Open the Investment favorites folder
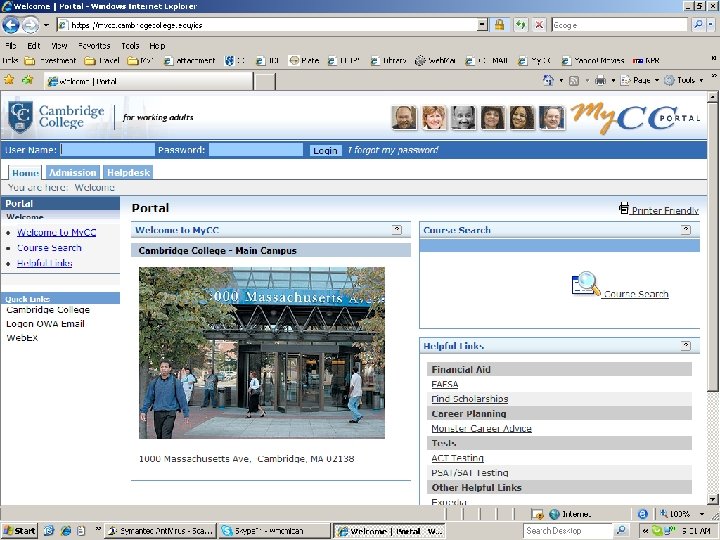 click(x=50, y=61)
